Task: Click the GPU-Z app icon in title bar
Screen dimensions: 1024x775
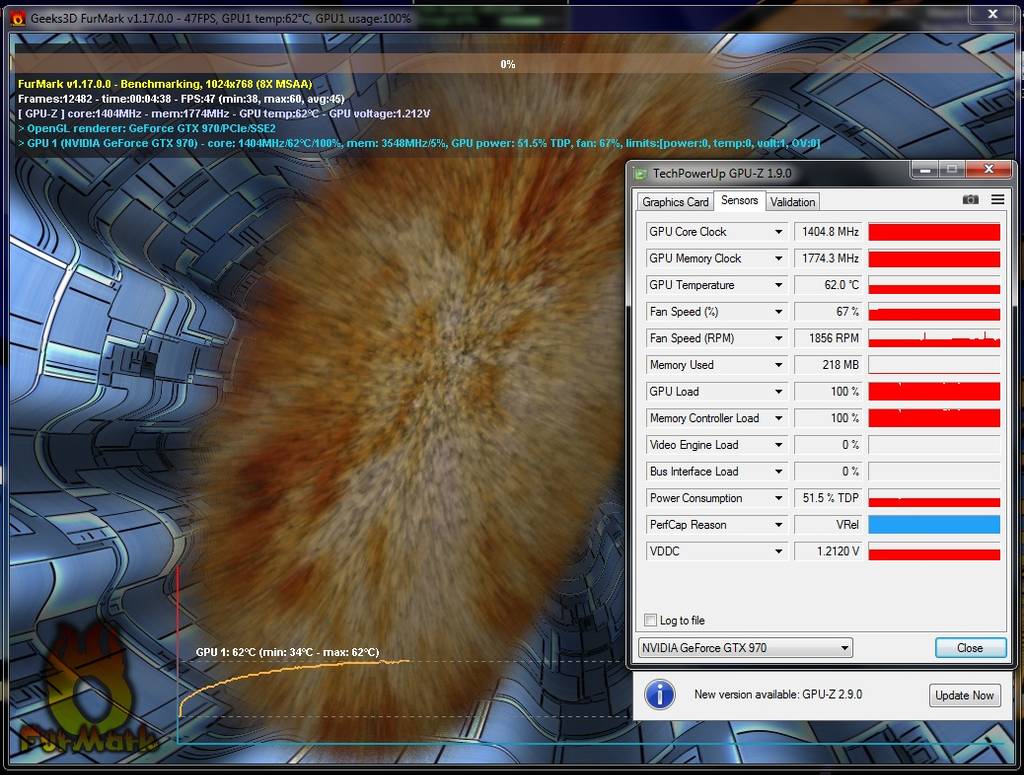Action: 641,174
